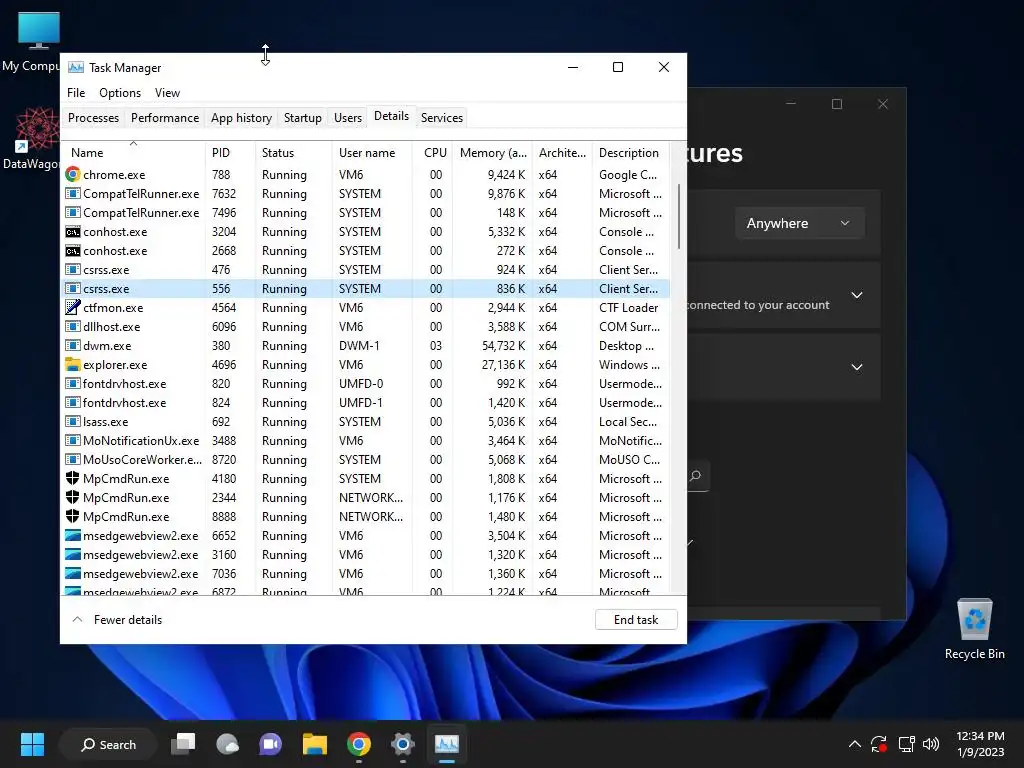Open the Recycle Bin desktop icon
This screenshot has height=768, width=1024.
974,629
